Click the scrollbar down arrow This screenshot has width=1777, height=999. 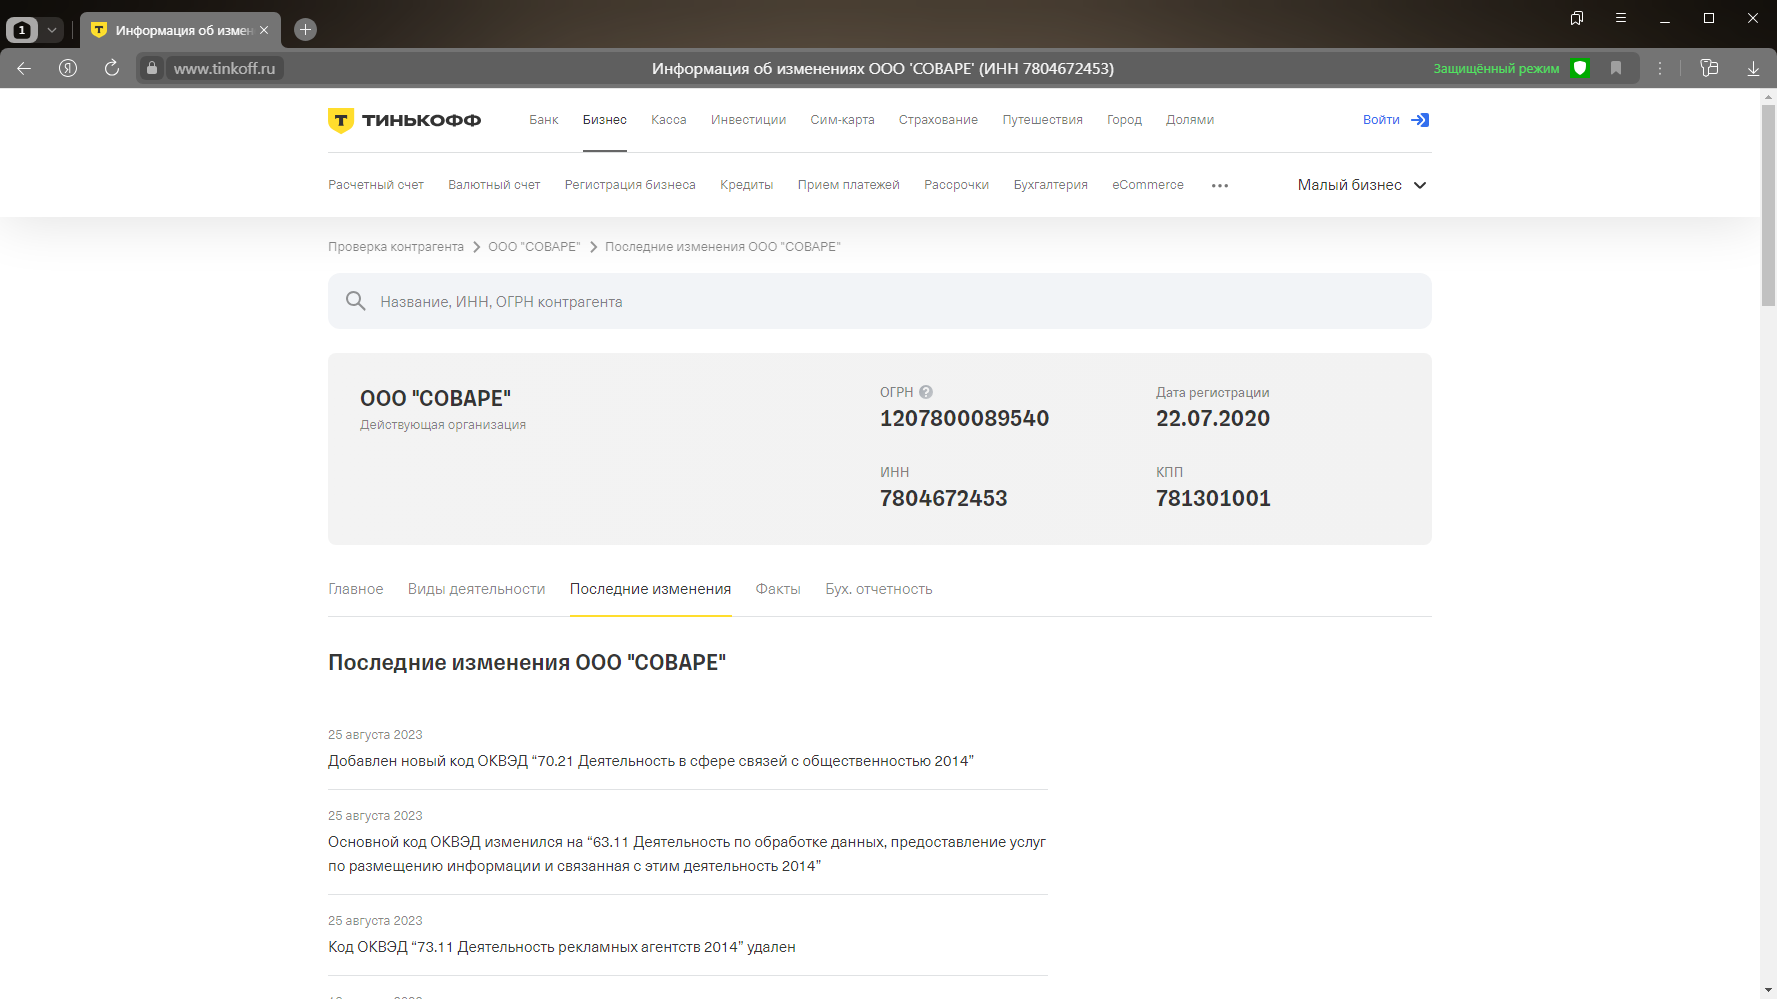(1768, 990)
